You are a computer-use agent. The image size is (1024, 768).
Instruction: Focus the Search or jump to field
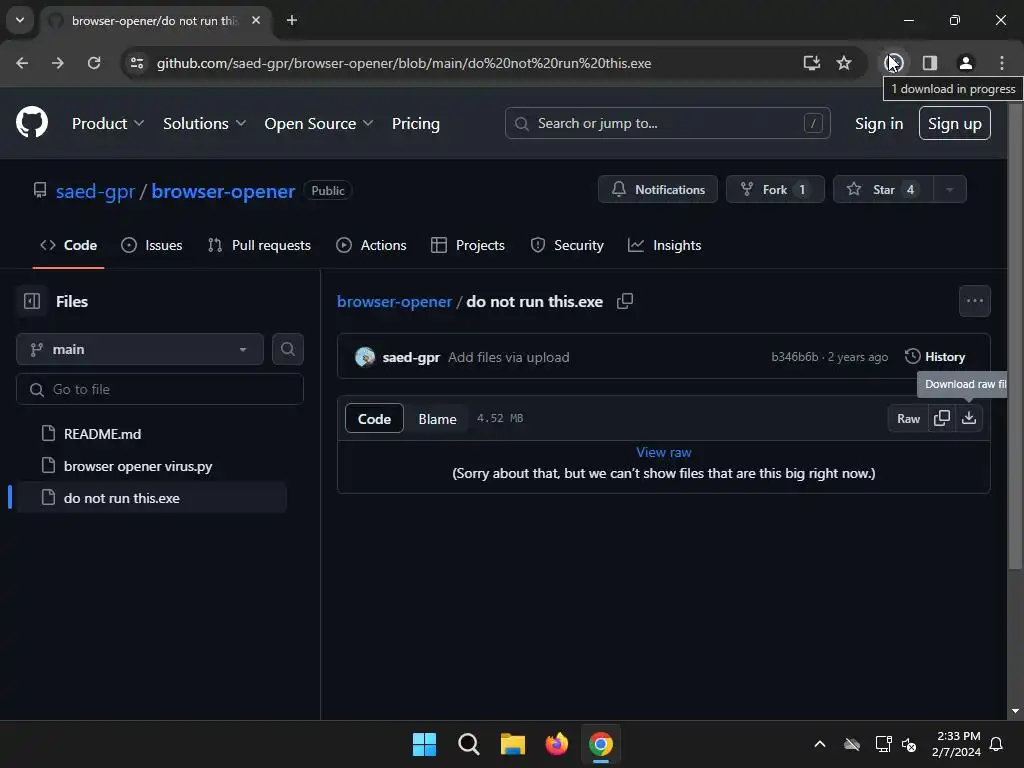(667, 123)
